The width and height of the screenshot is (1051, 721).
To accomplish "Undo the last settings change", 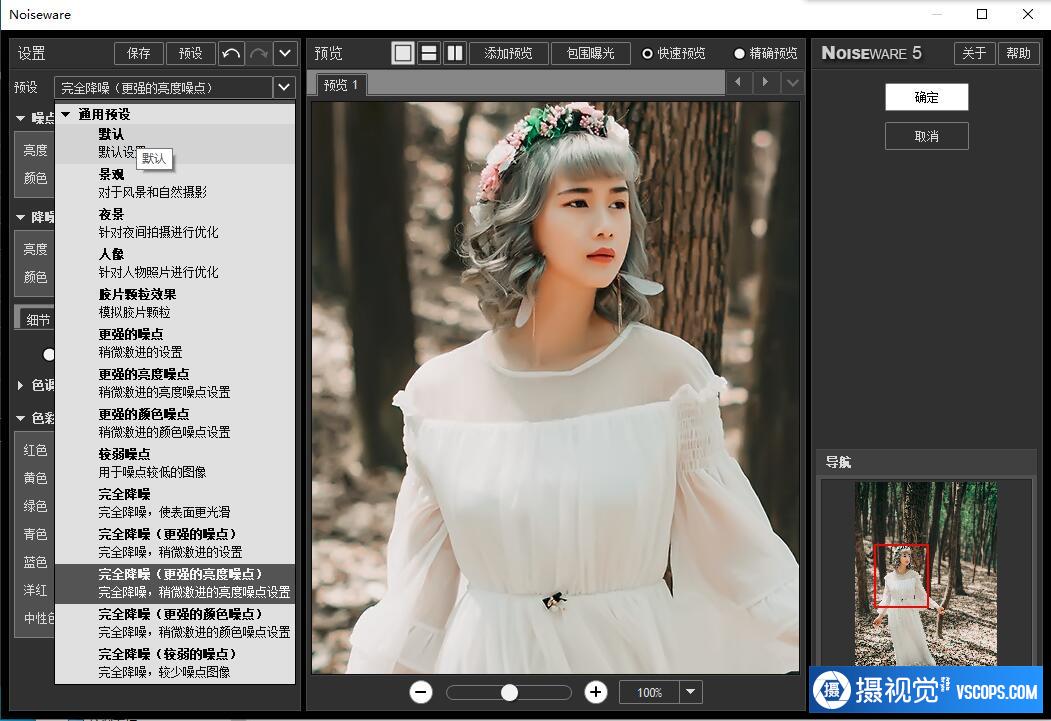I will (x=231, y=54).
